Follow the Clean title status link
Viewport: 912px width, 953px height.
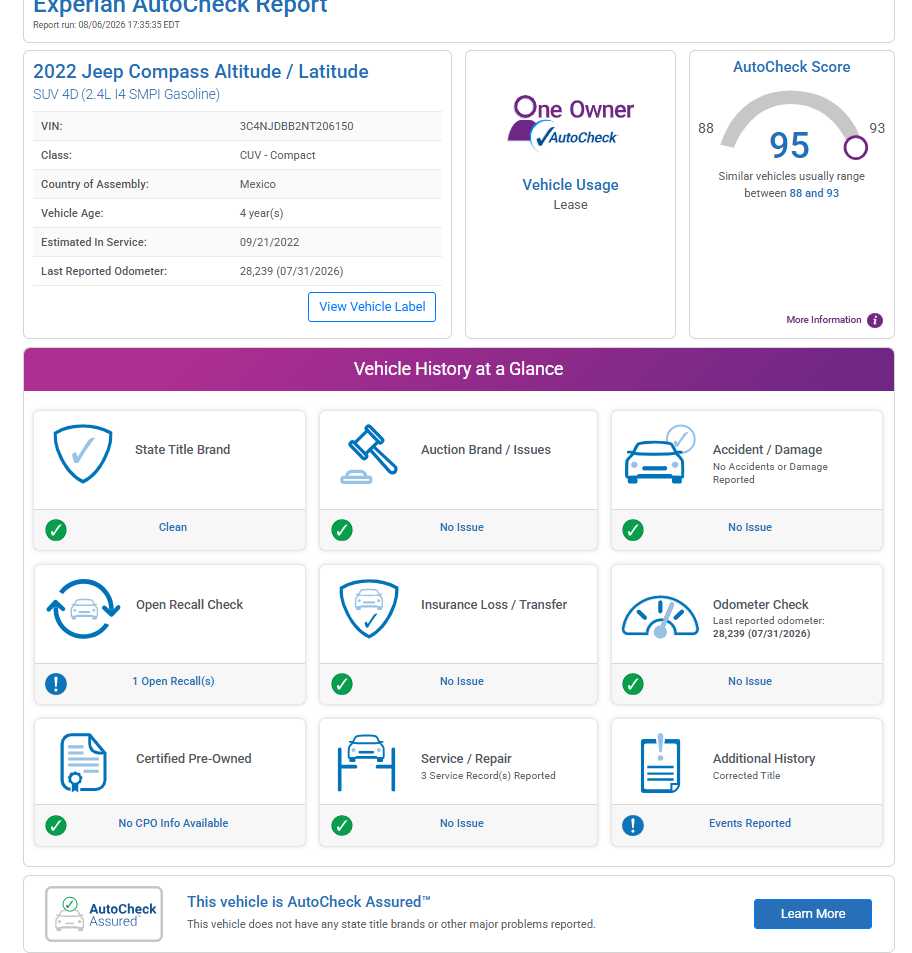(x=173, y=527)
